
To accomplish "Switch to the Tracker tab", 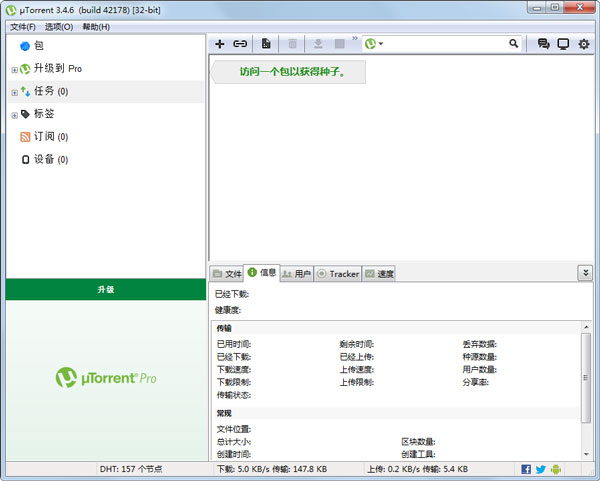I will tap(338, 274).
